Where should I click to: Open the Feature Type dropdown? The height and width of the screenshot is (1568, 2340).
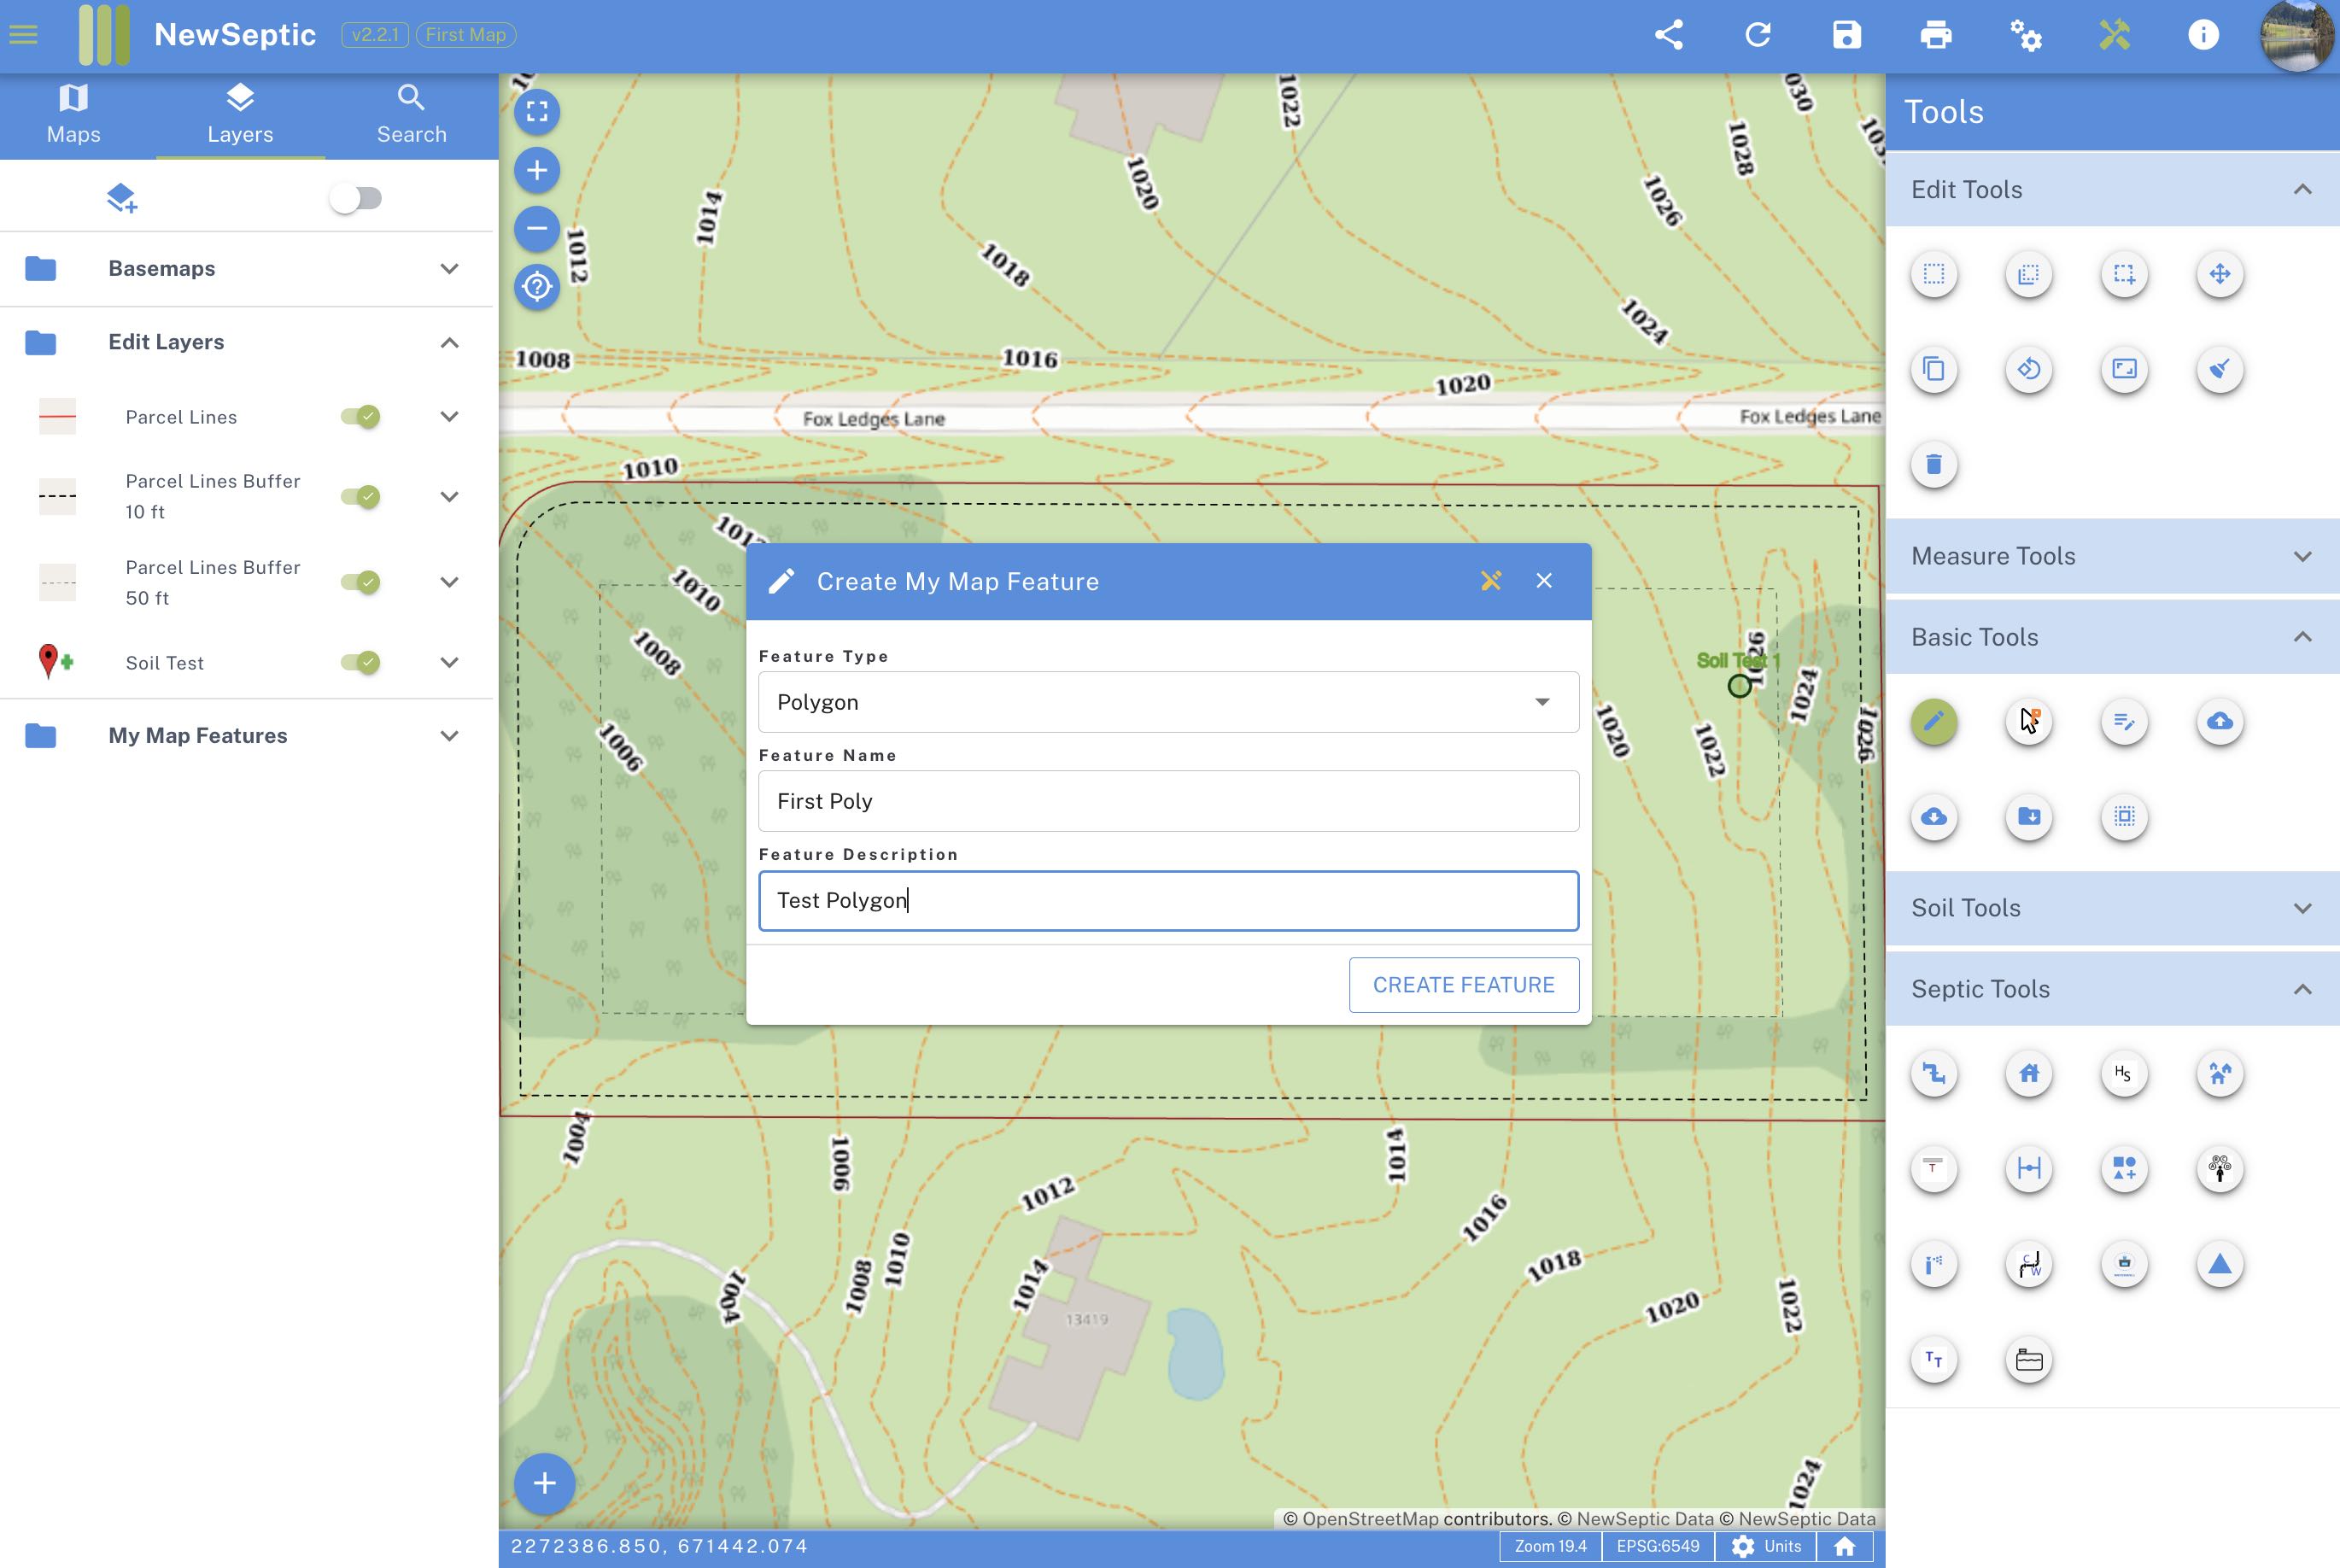pos(1168,702)
